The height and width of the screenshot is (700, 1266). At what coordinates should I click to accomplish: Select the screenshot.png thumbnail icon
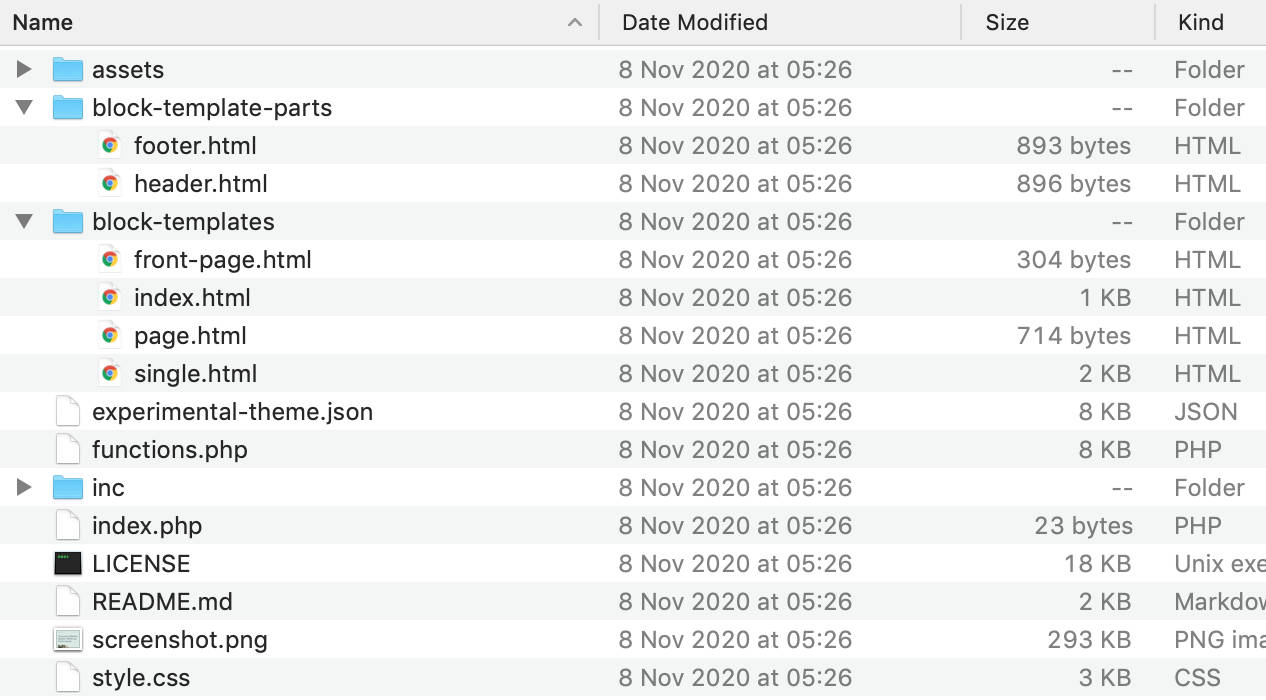pyautogui.click(x=68, y=640)
